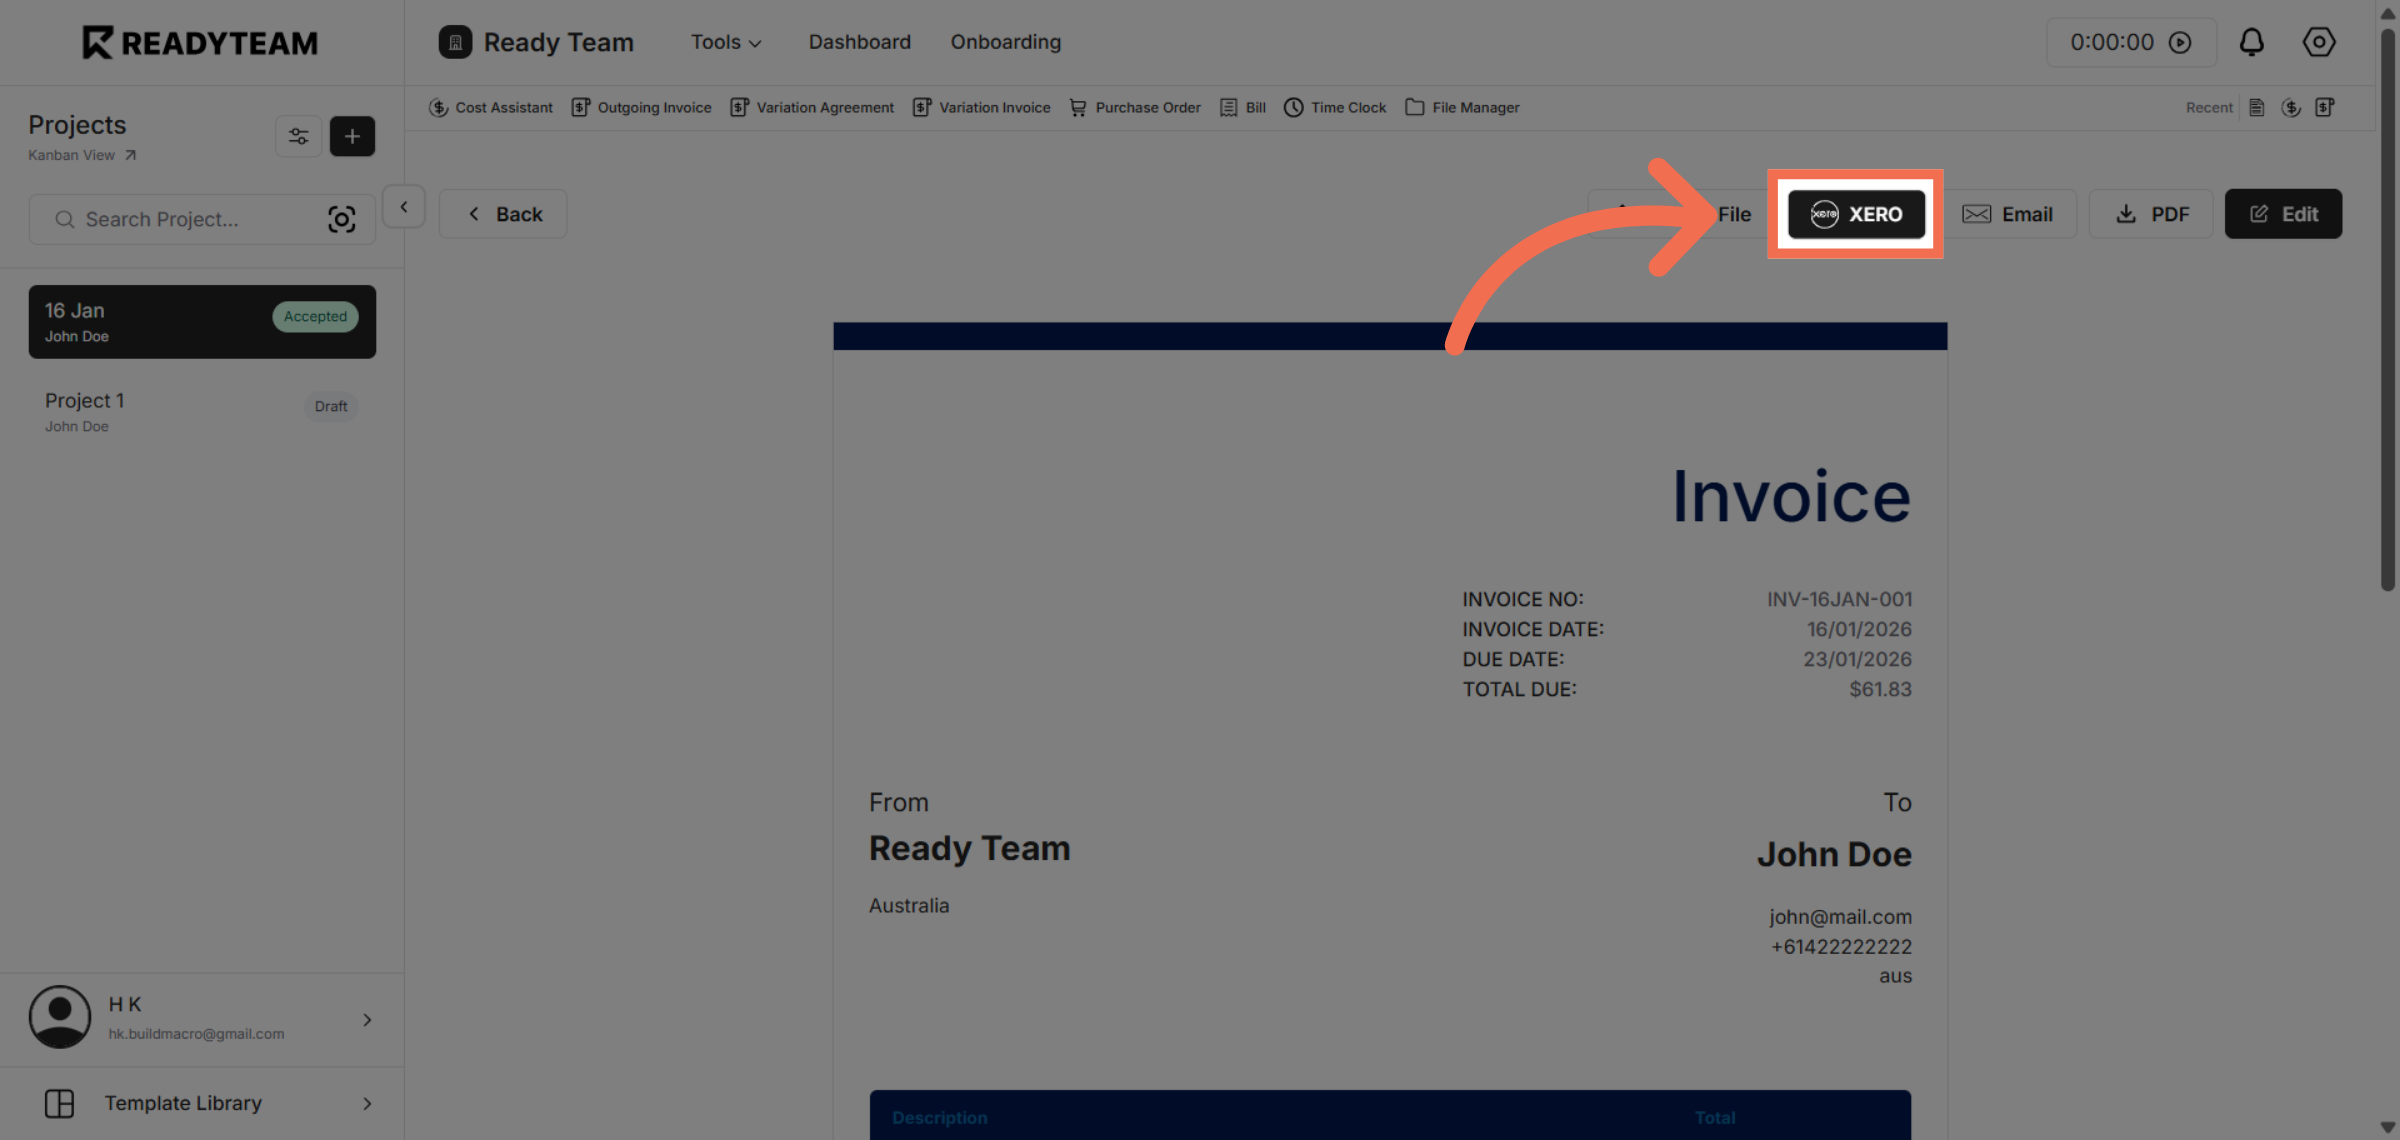Collapse the Projects sidebar panel

coord(404,206)
